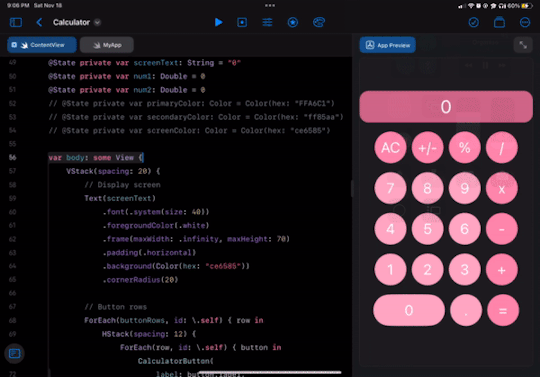Click the '// Button rows' comment line

tap(115, 307)
